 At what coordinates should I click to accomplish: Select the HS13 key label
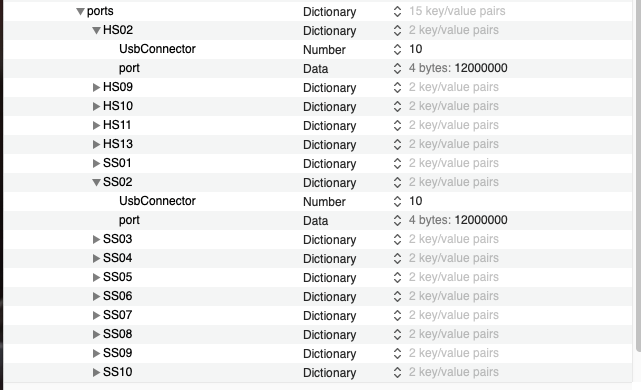point(118,144)
